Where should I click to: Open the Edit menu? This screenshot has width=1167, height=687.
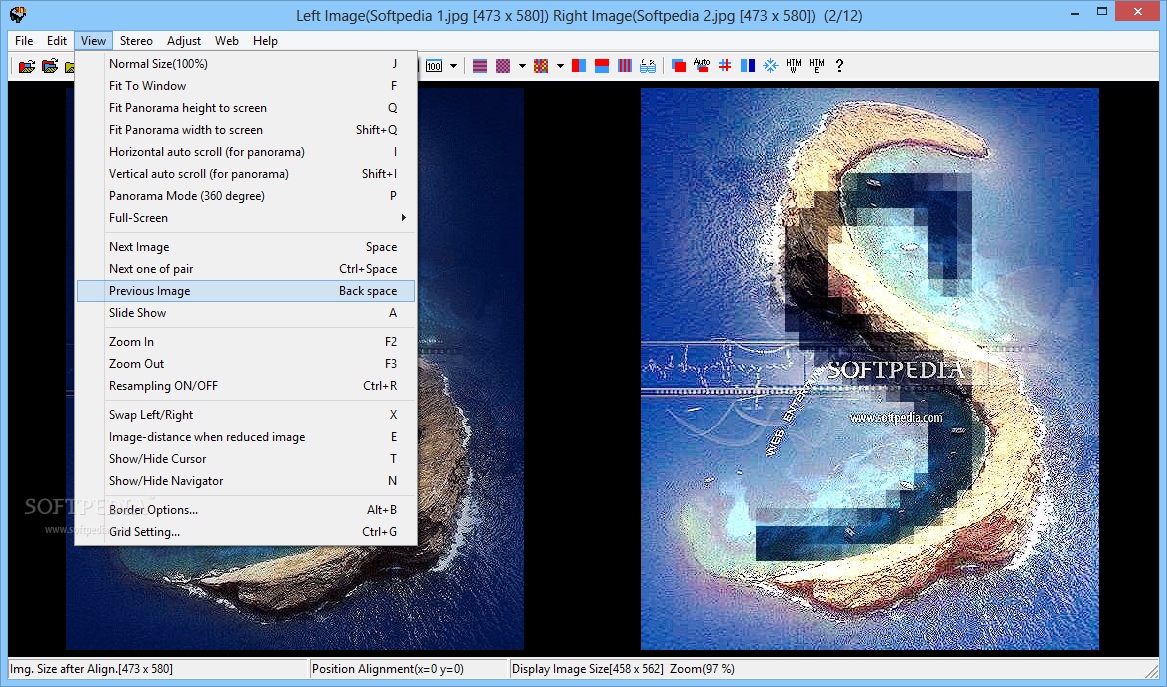57,41
